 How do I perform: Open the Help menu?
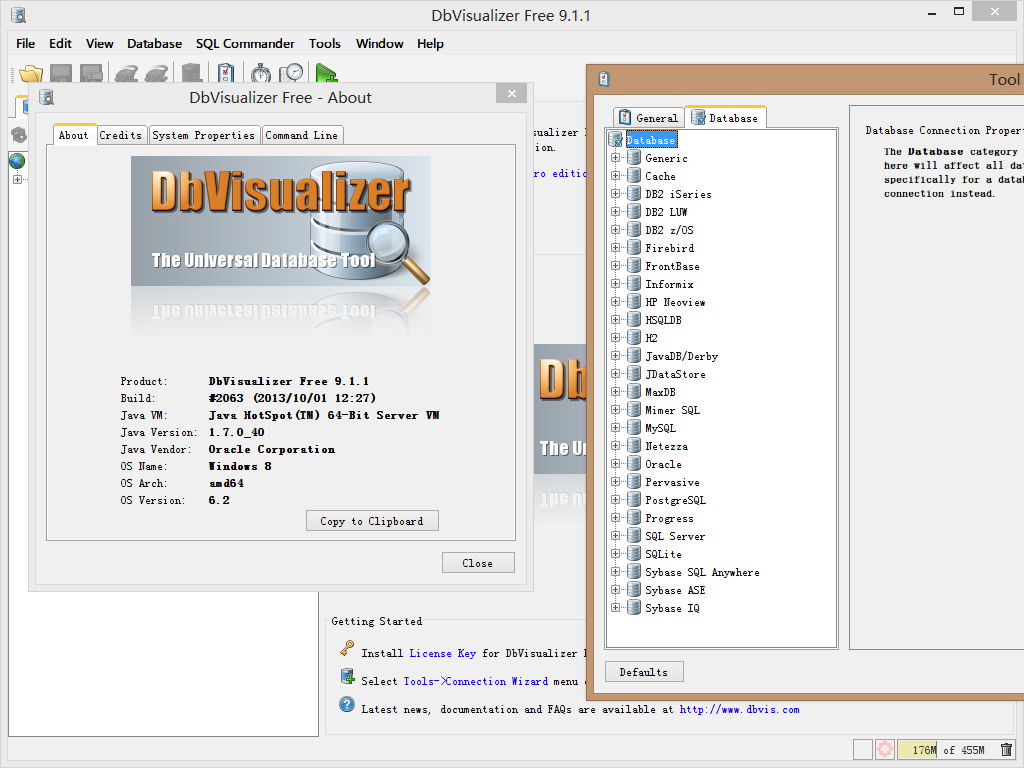(430, 44)
